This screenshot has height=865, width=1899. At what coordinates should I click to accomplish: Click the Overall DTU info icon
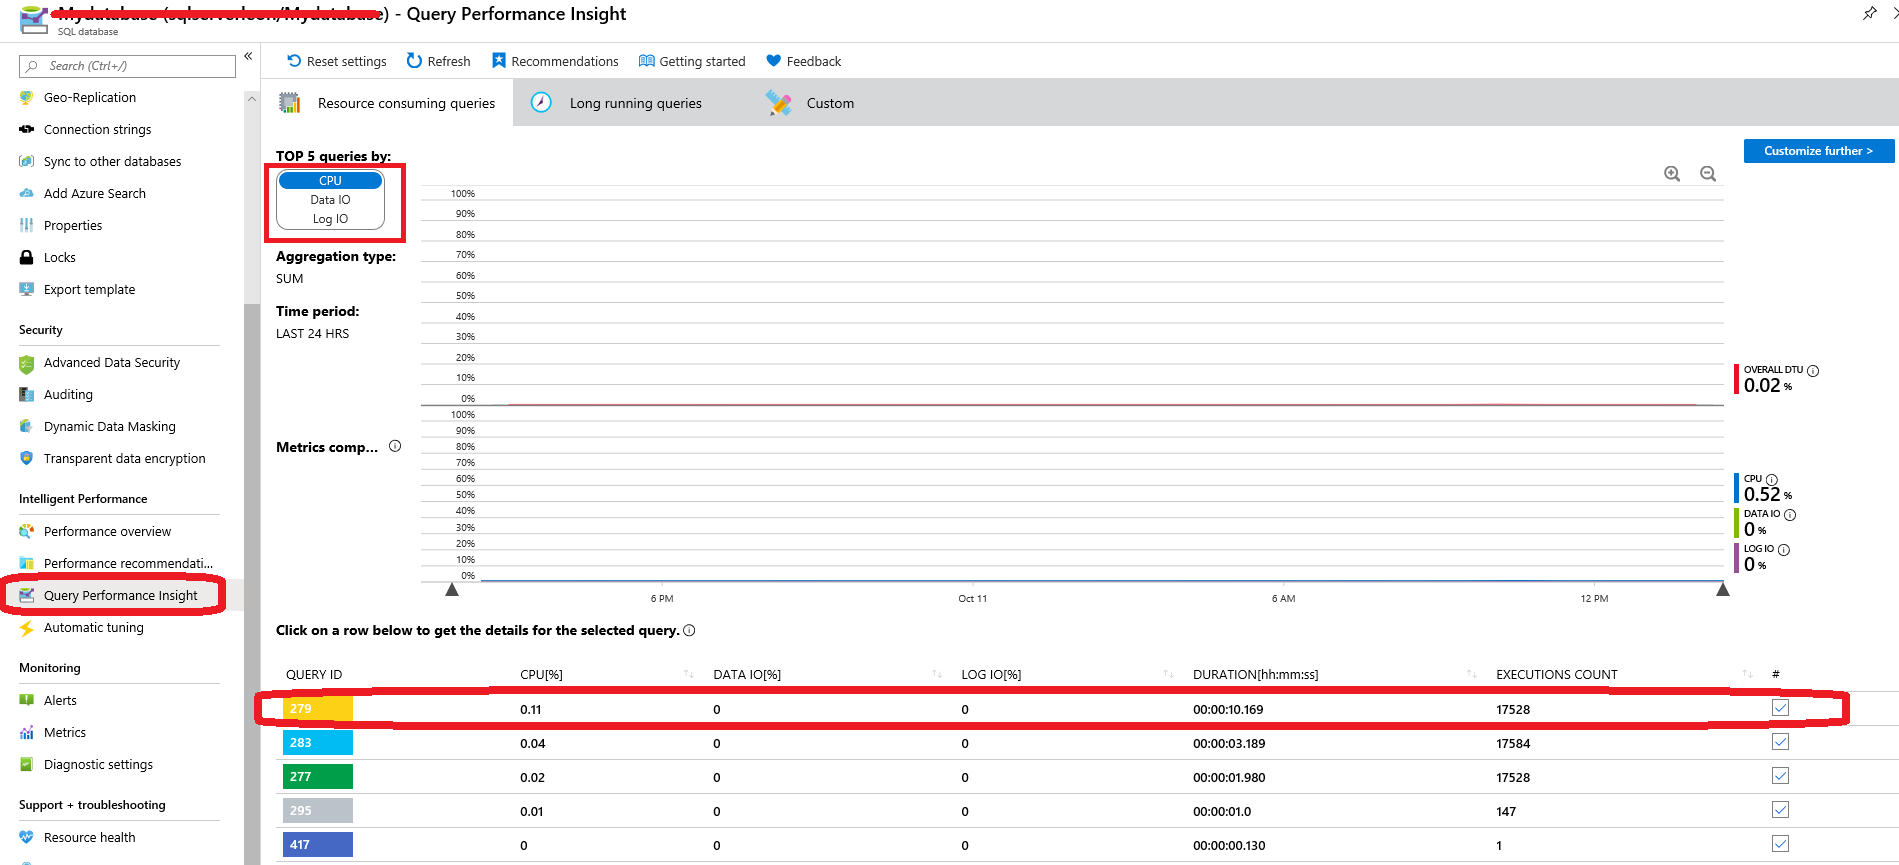(1813, 371)
